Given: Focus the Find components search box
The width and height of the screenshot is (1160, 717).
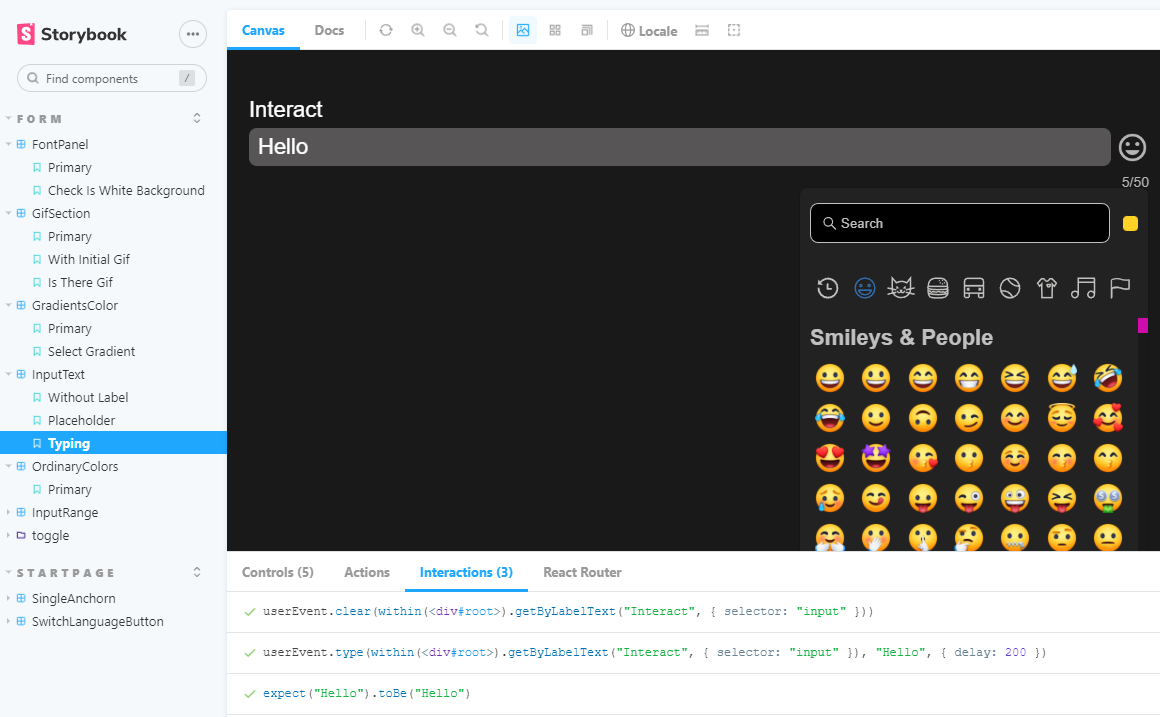Looking at the screenshot, I should [112, 78].
